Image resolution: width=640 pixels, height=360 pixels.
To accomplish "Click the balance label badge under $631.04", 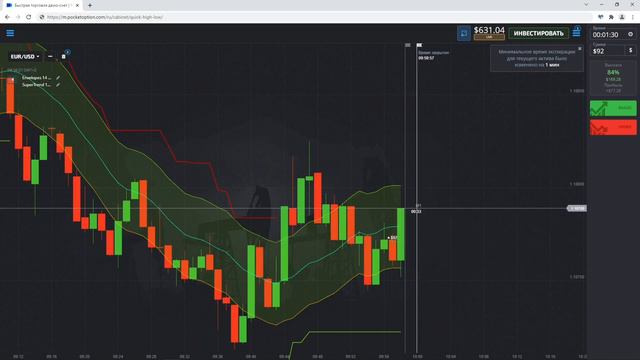I will 489,37.
